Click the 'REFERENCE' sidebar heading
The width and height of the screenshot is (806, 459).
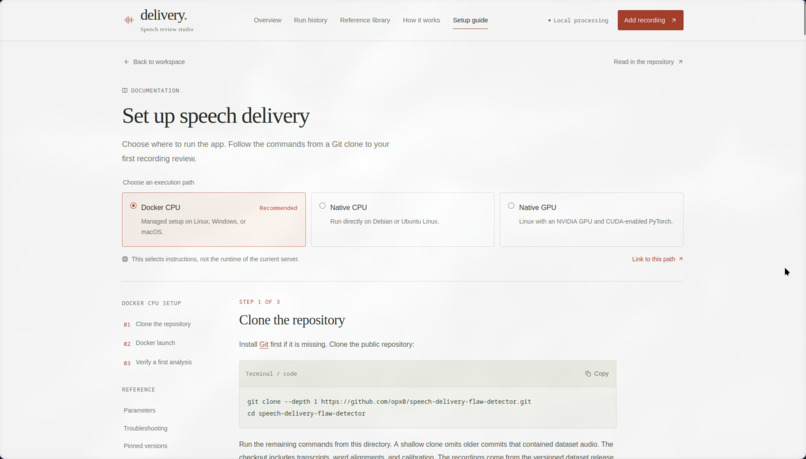tap(138, 390)
